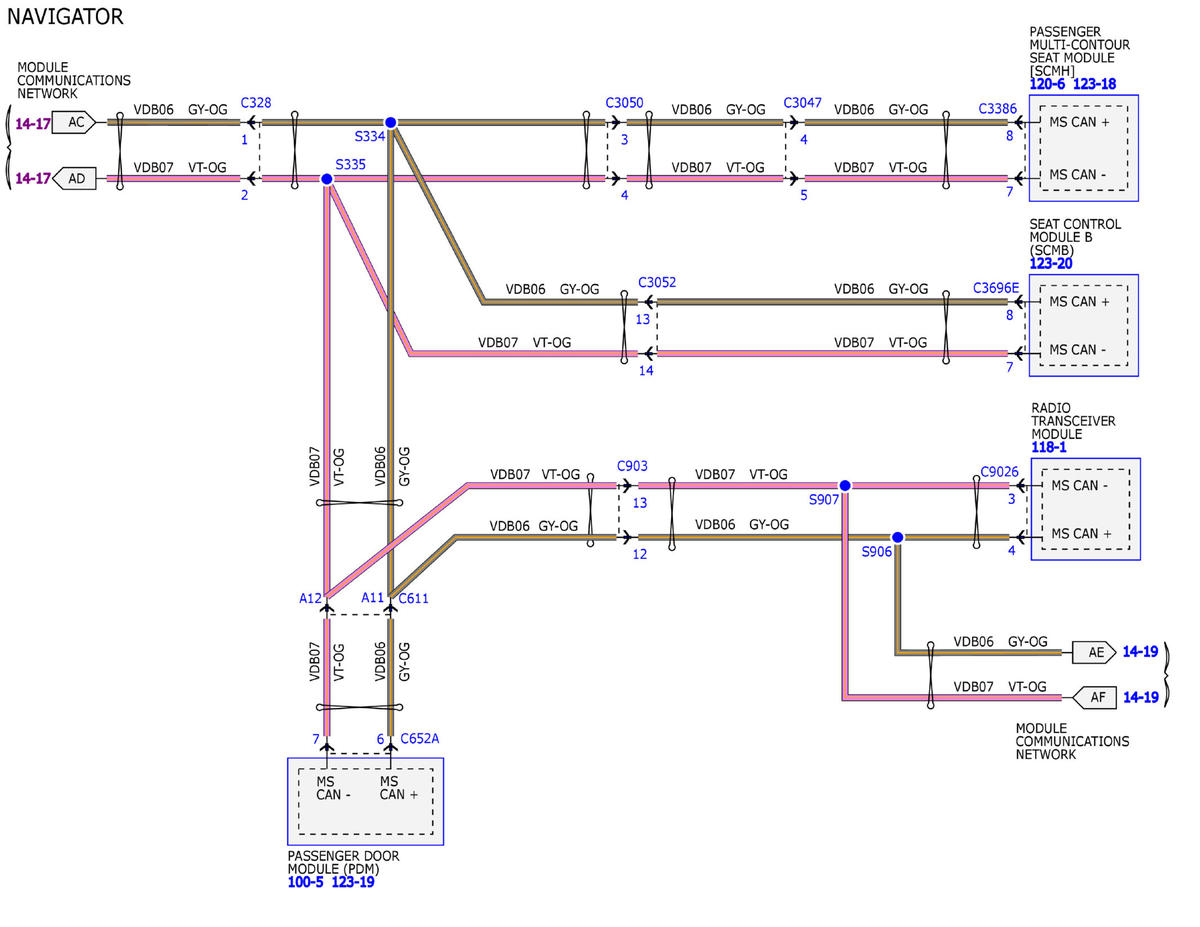This screenshot has width=1200, height=927.
Task: Select pin 13 of connector C3052
Action: click(x=642, y=319)
